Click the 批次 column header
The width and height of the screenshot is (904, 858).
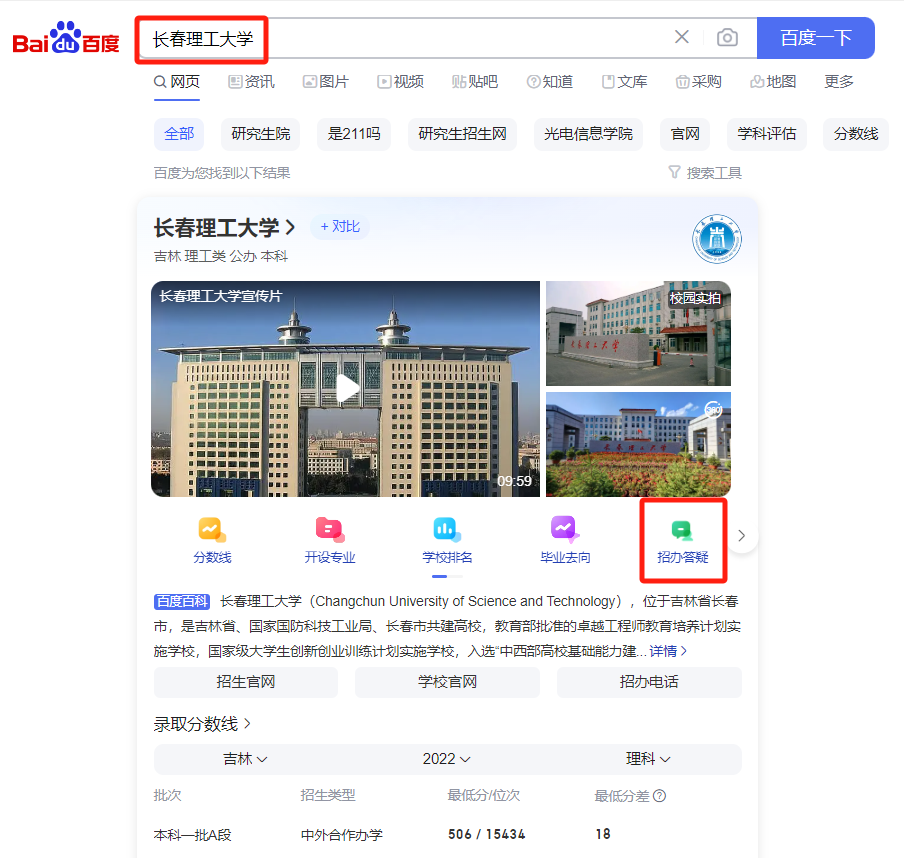(167, 796)
